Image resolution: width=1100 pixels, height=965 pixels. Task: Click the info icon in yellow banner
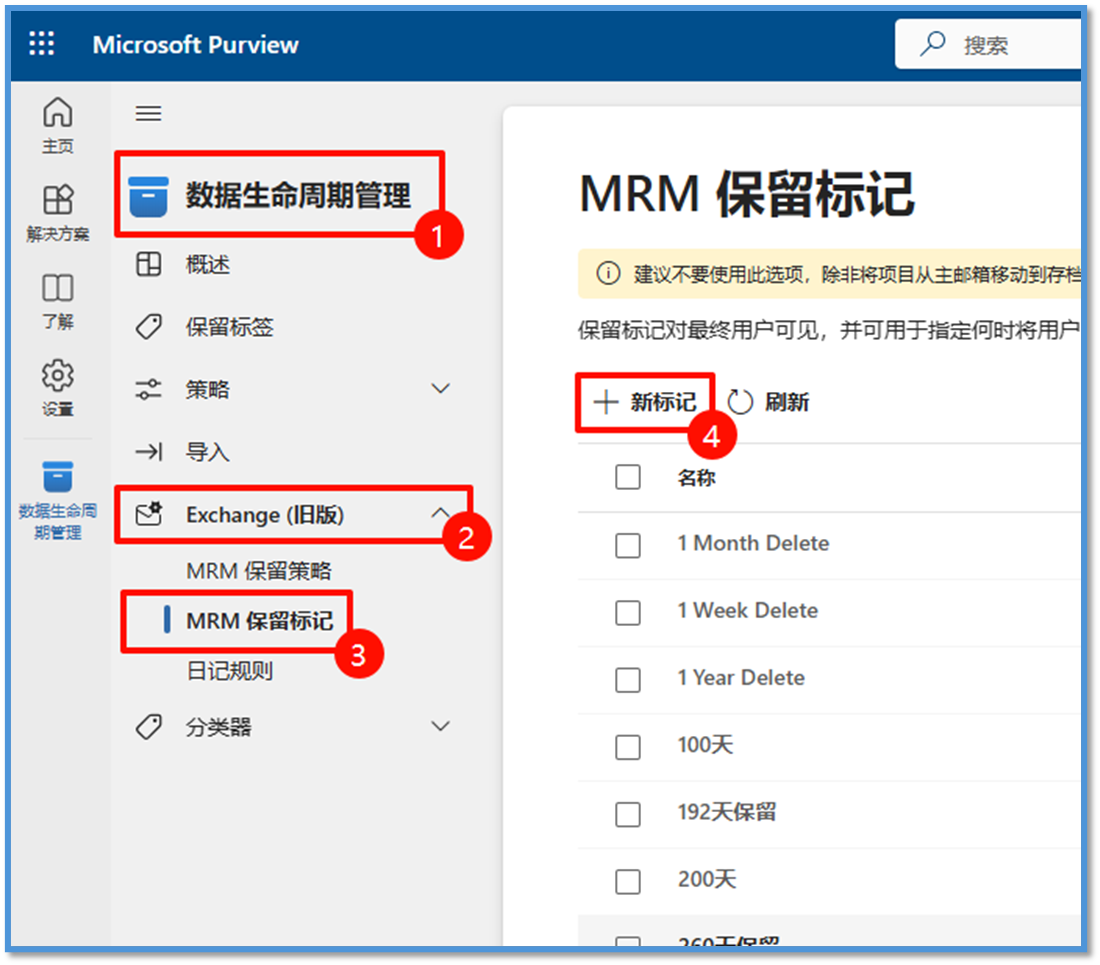click(x=608, y=273)
